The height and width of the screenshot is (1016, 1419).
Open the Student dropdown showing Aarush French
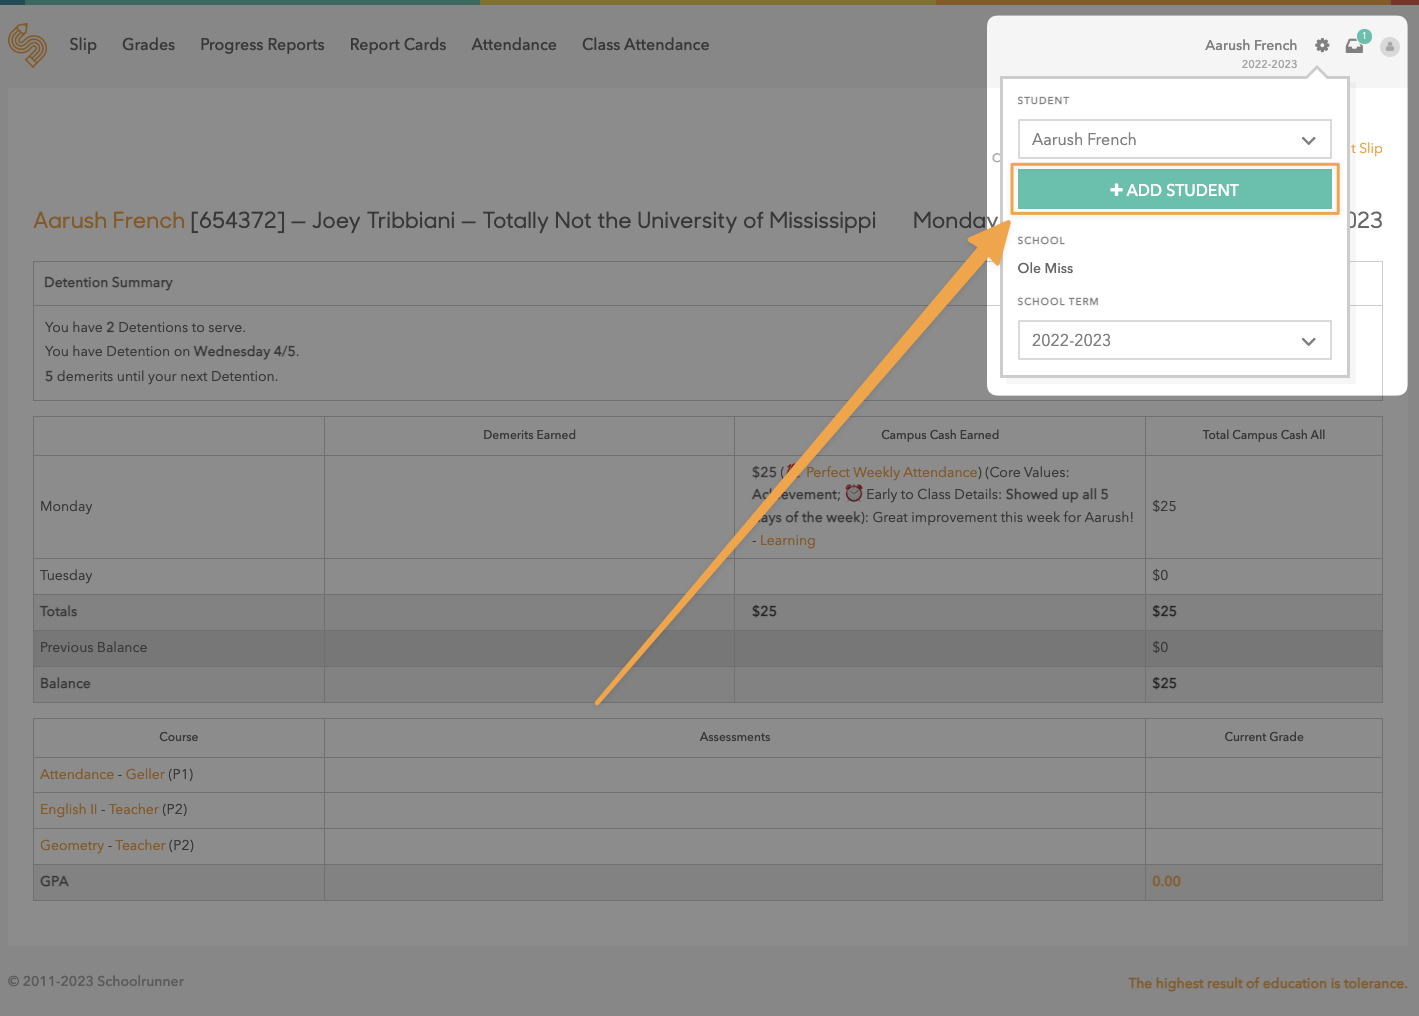pos(1174,140)
